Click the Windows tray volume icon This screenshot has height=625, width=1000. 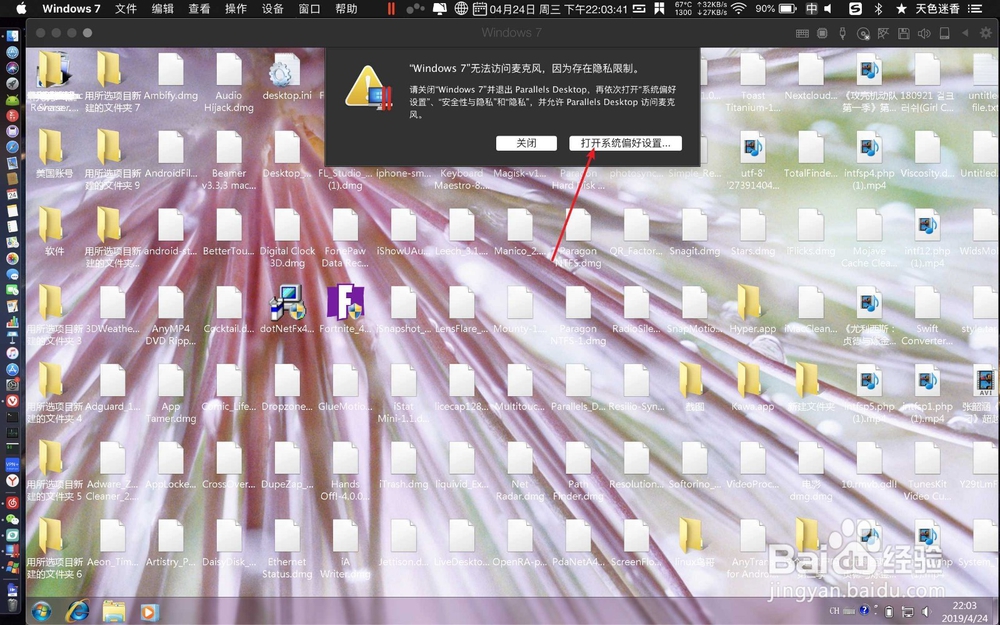(x=925, y=612)
